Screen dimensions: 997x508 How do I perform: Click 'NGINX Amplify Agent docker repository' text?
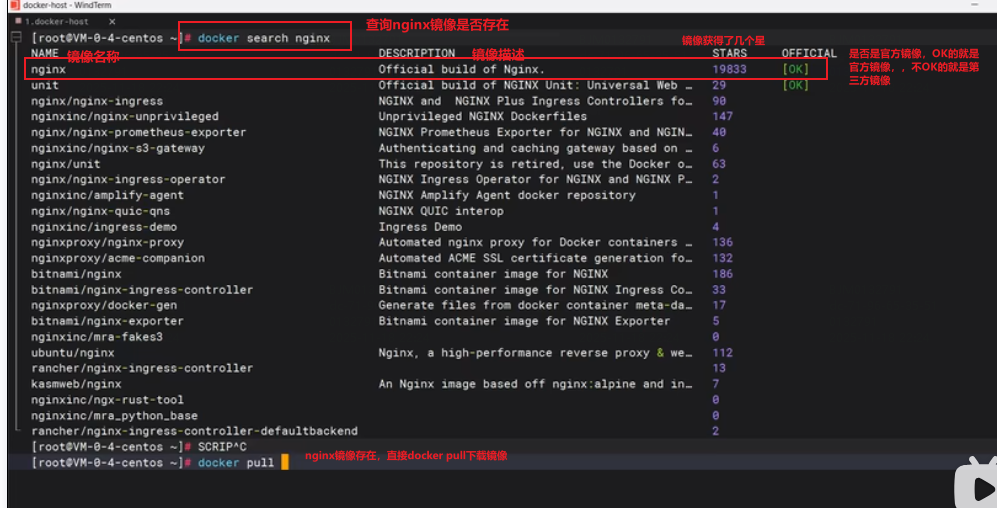click(x=507, y=195)
